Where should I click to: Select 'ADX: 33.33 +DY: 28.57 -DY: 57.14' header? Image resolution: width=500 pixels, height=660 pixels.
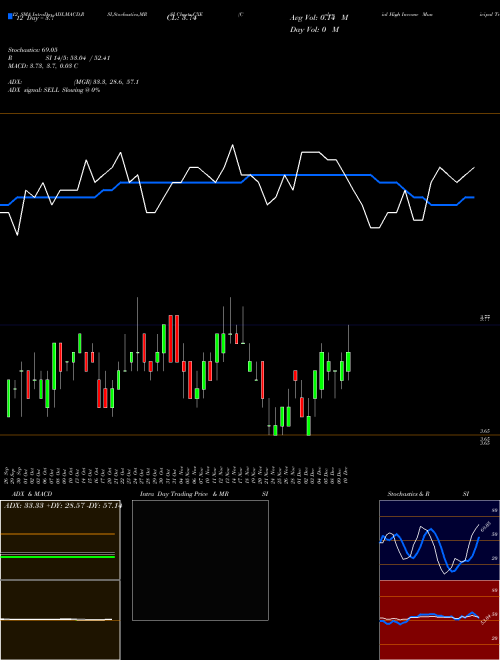click(x=62, y=505)
